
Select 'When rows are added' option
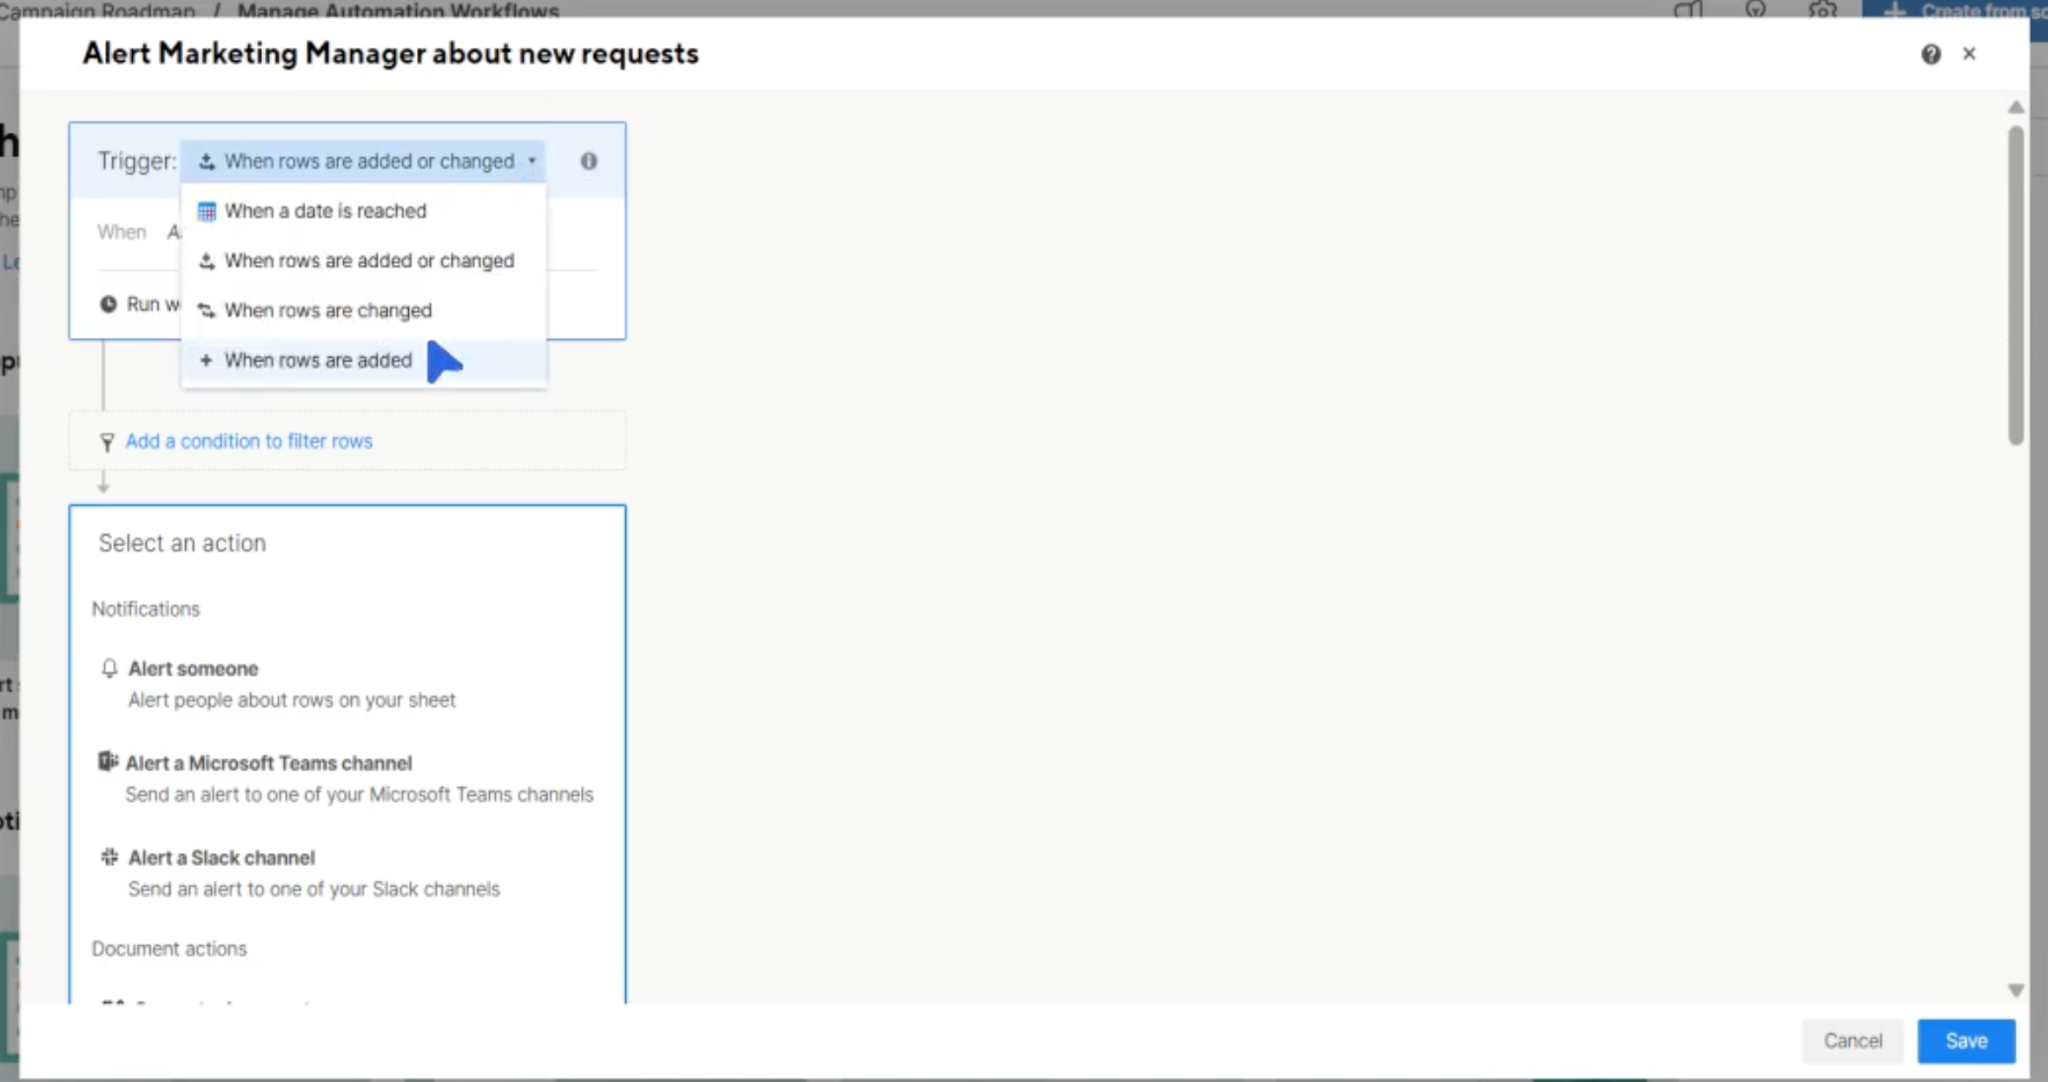pos(364,361)
